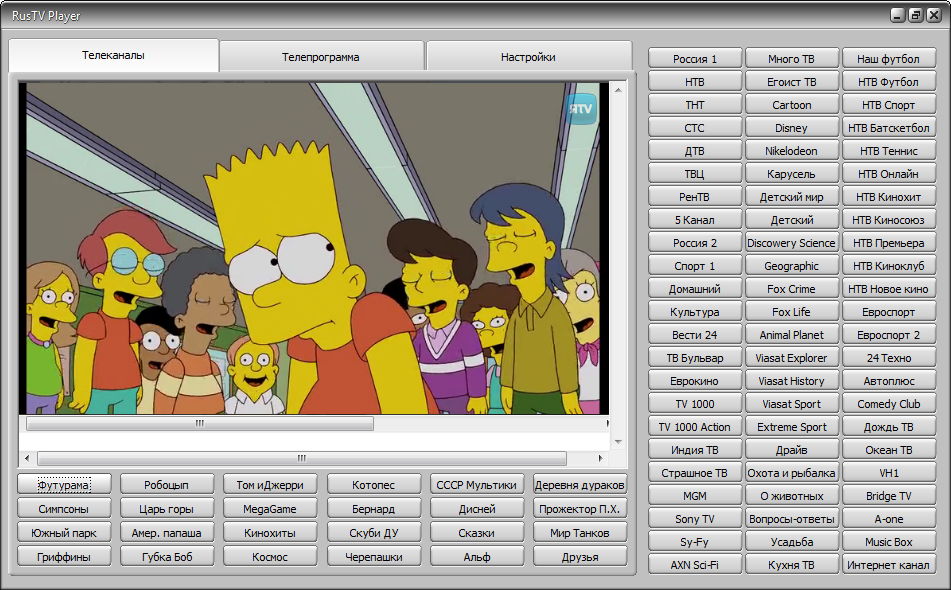951x590 pixels.
Task: Tune to Евроспорт 2
Action: [x=889, y=335]
